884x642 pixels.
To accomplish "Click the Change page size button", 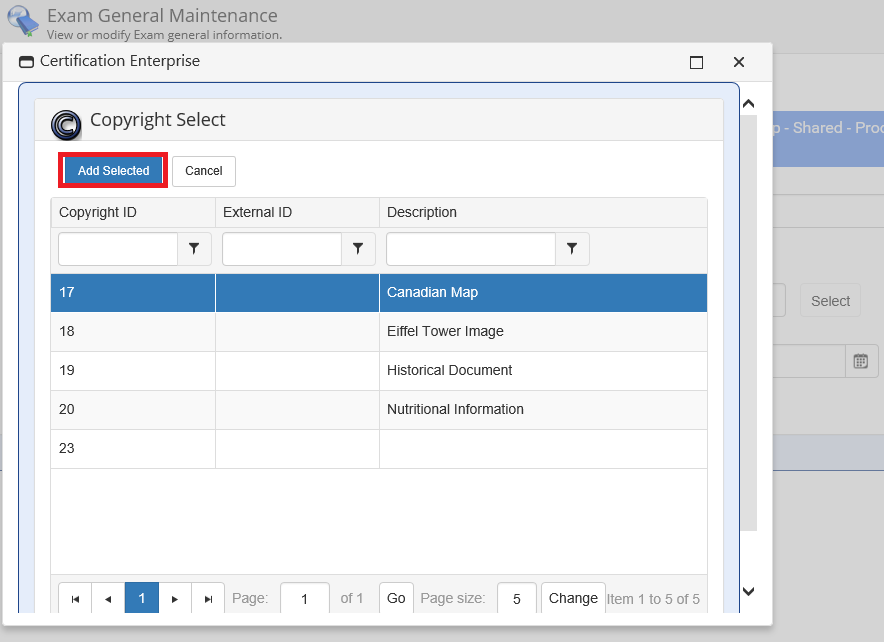I will click(x=573, y=599).
